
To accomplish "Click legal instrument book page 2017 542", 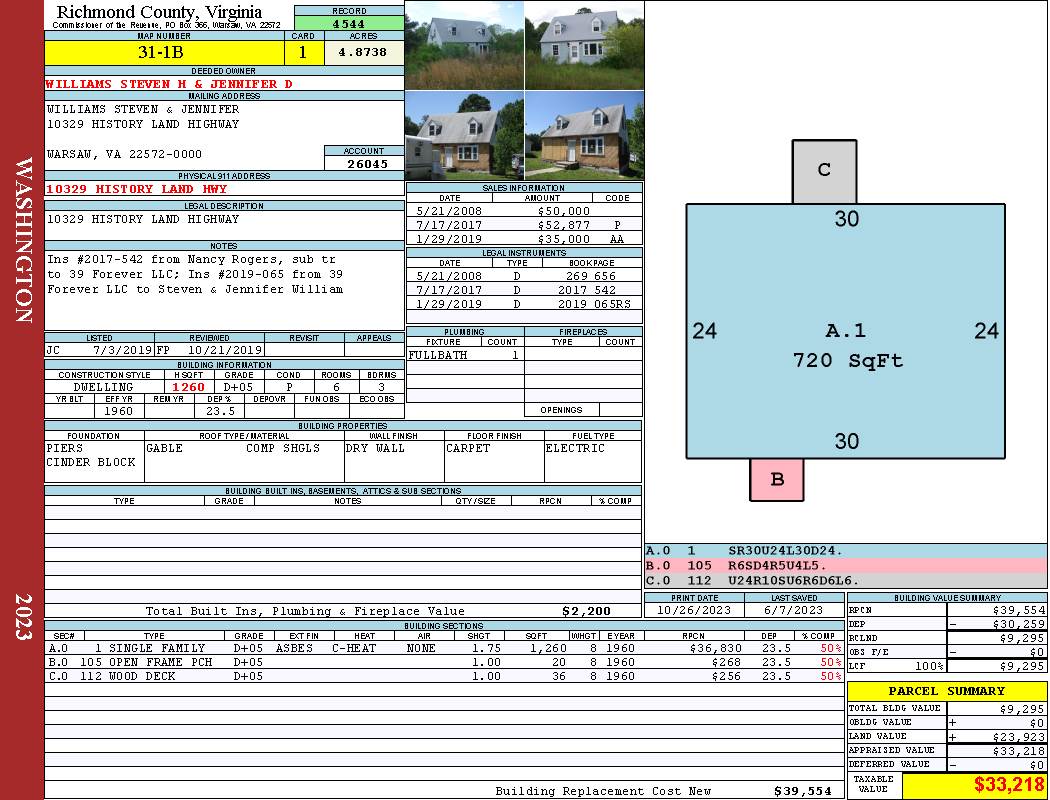I will pyautogui.click(x=587, y=290).
